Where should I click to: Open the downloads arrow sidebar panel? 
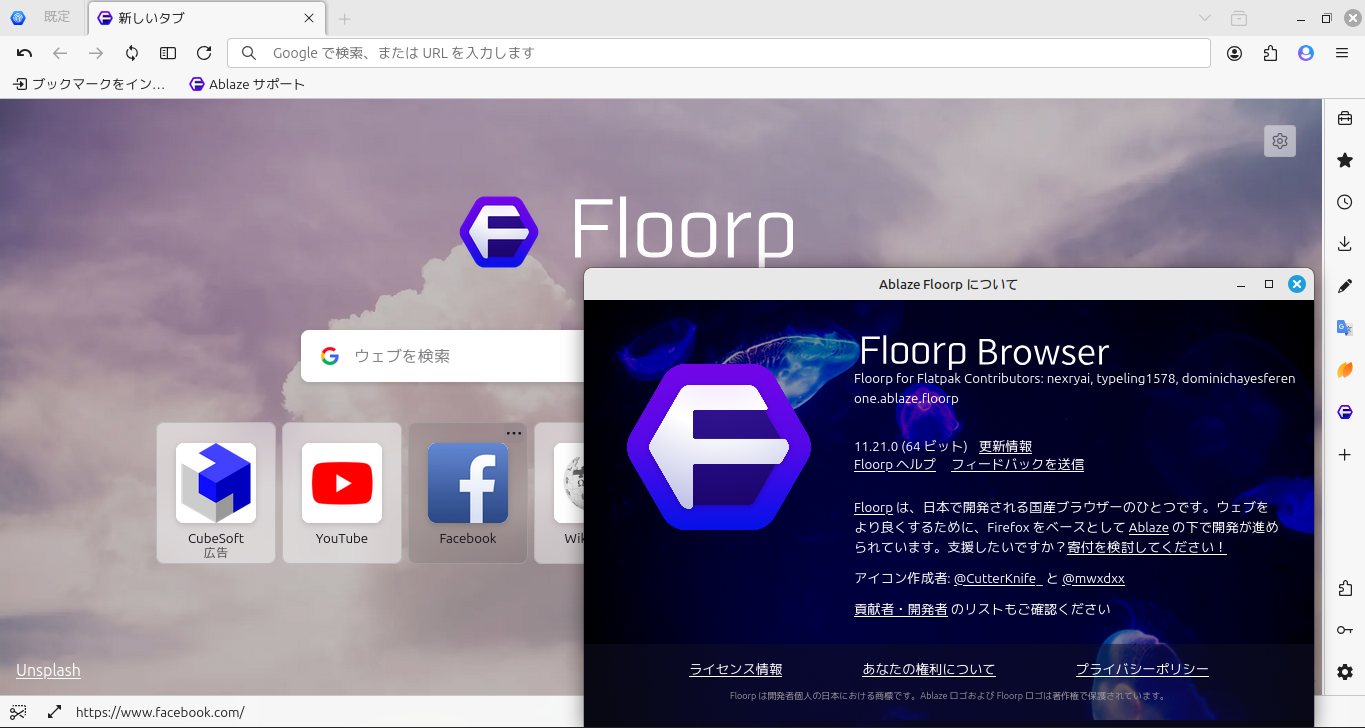[1345, 244]
